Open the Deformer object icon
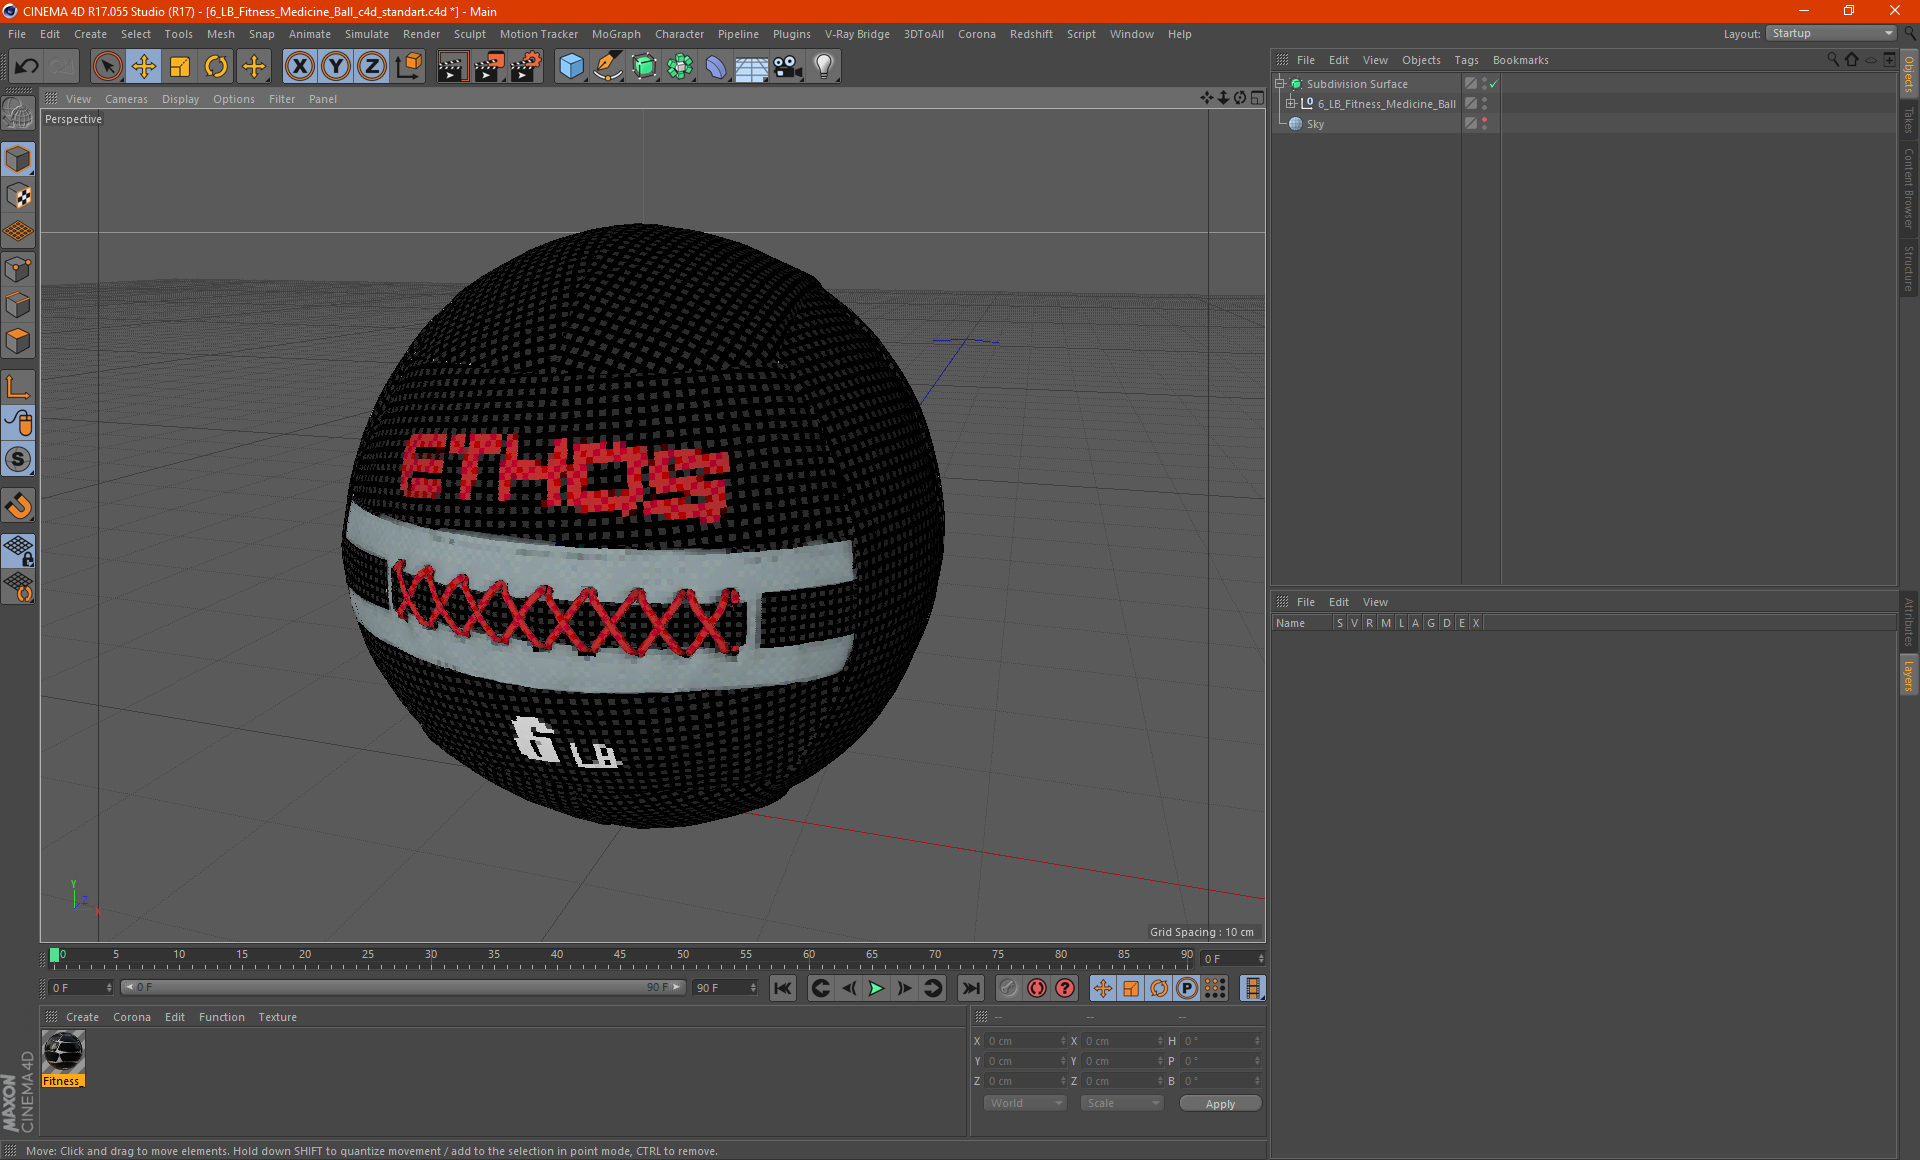1920x1160 pixels. click(x=716, y=67)
